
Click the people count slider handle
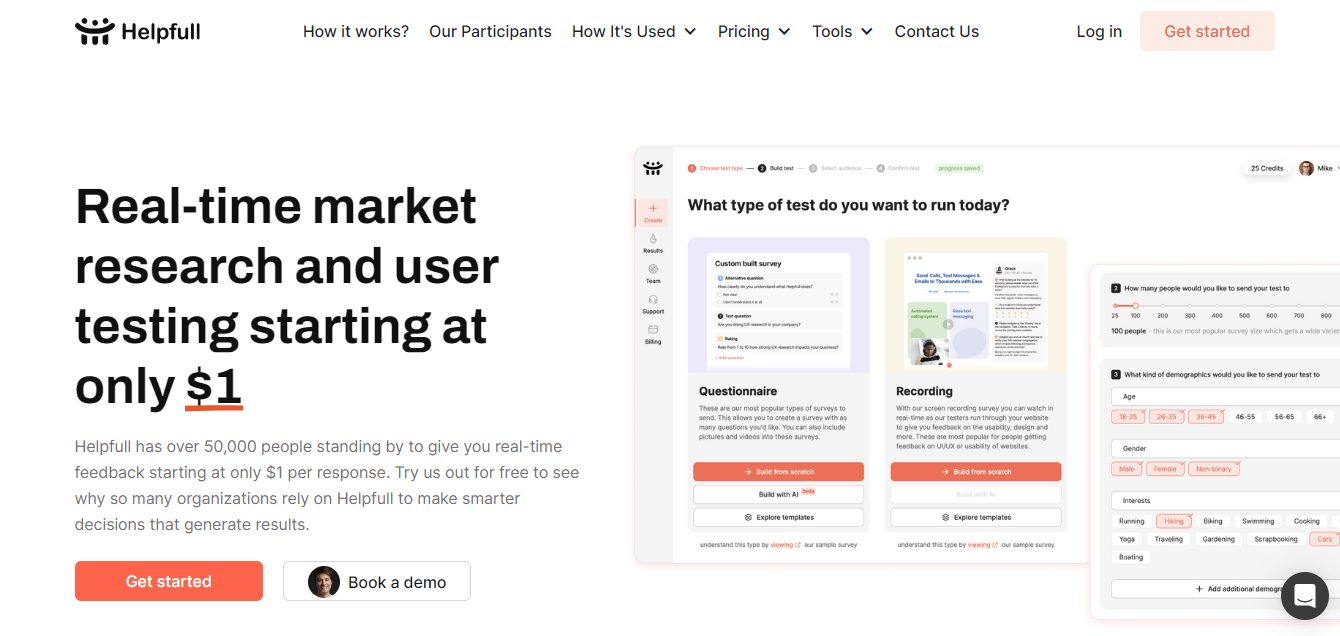coord(1135,305)
